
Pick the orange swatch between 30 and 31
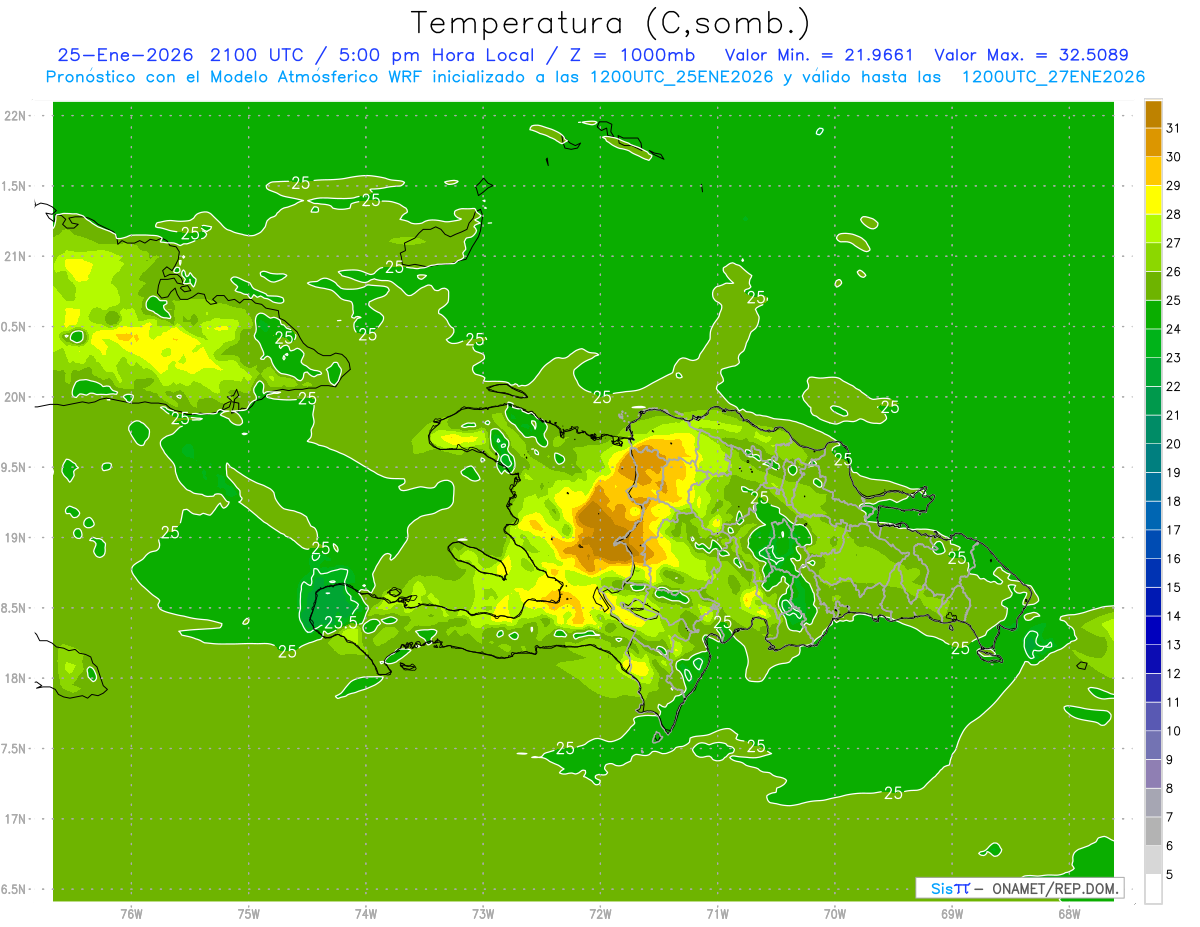coord(1153,143)
